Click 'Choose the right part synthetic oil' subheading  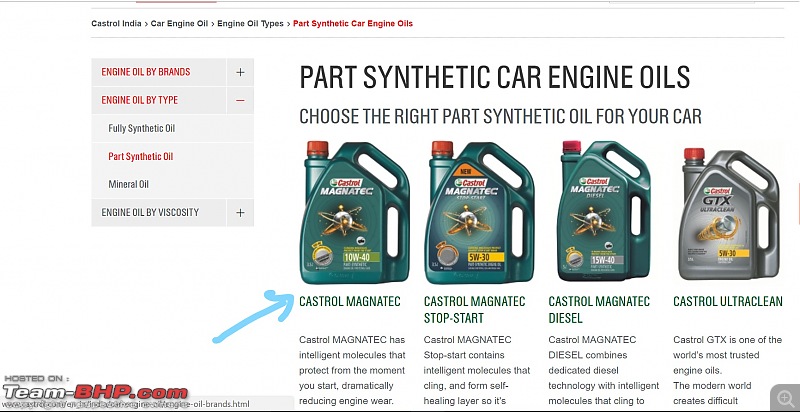click(x=500, y=117)
